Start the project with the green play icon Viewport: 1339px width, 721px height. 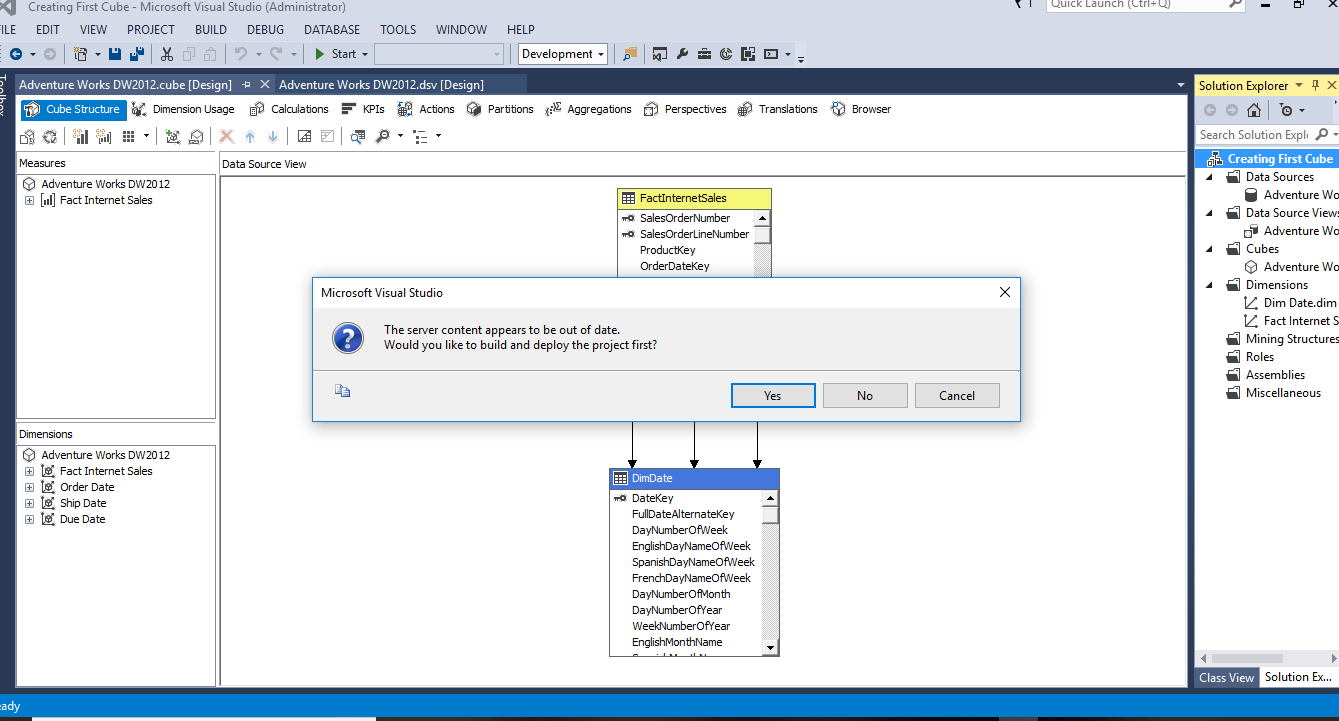320,54
